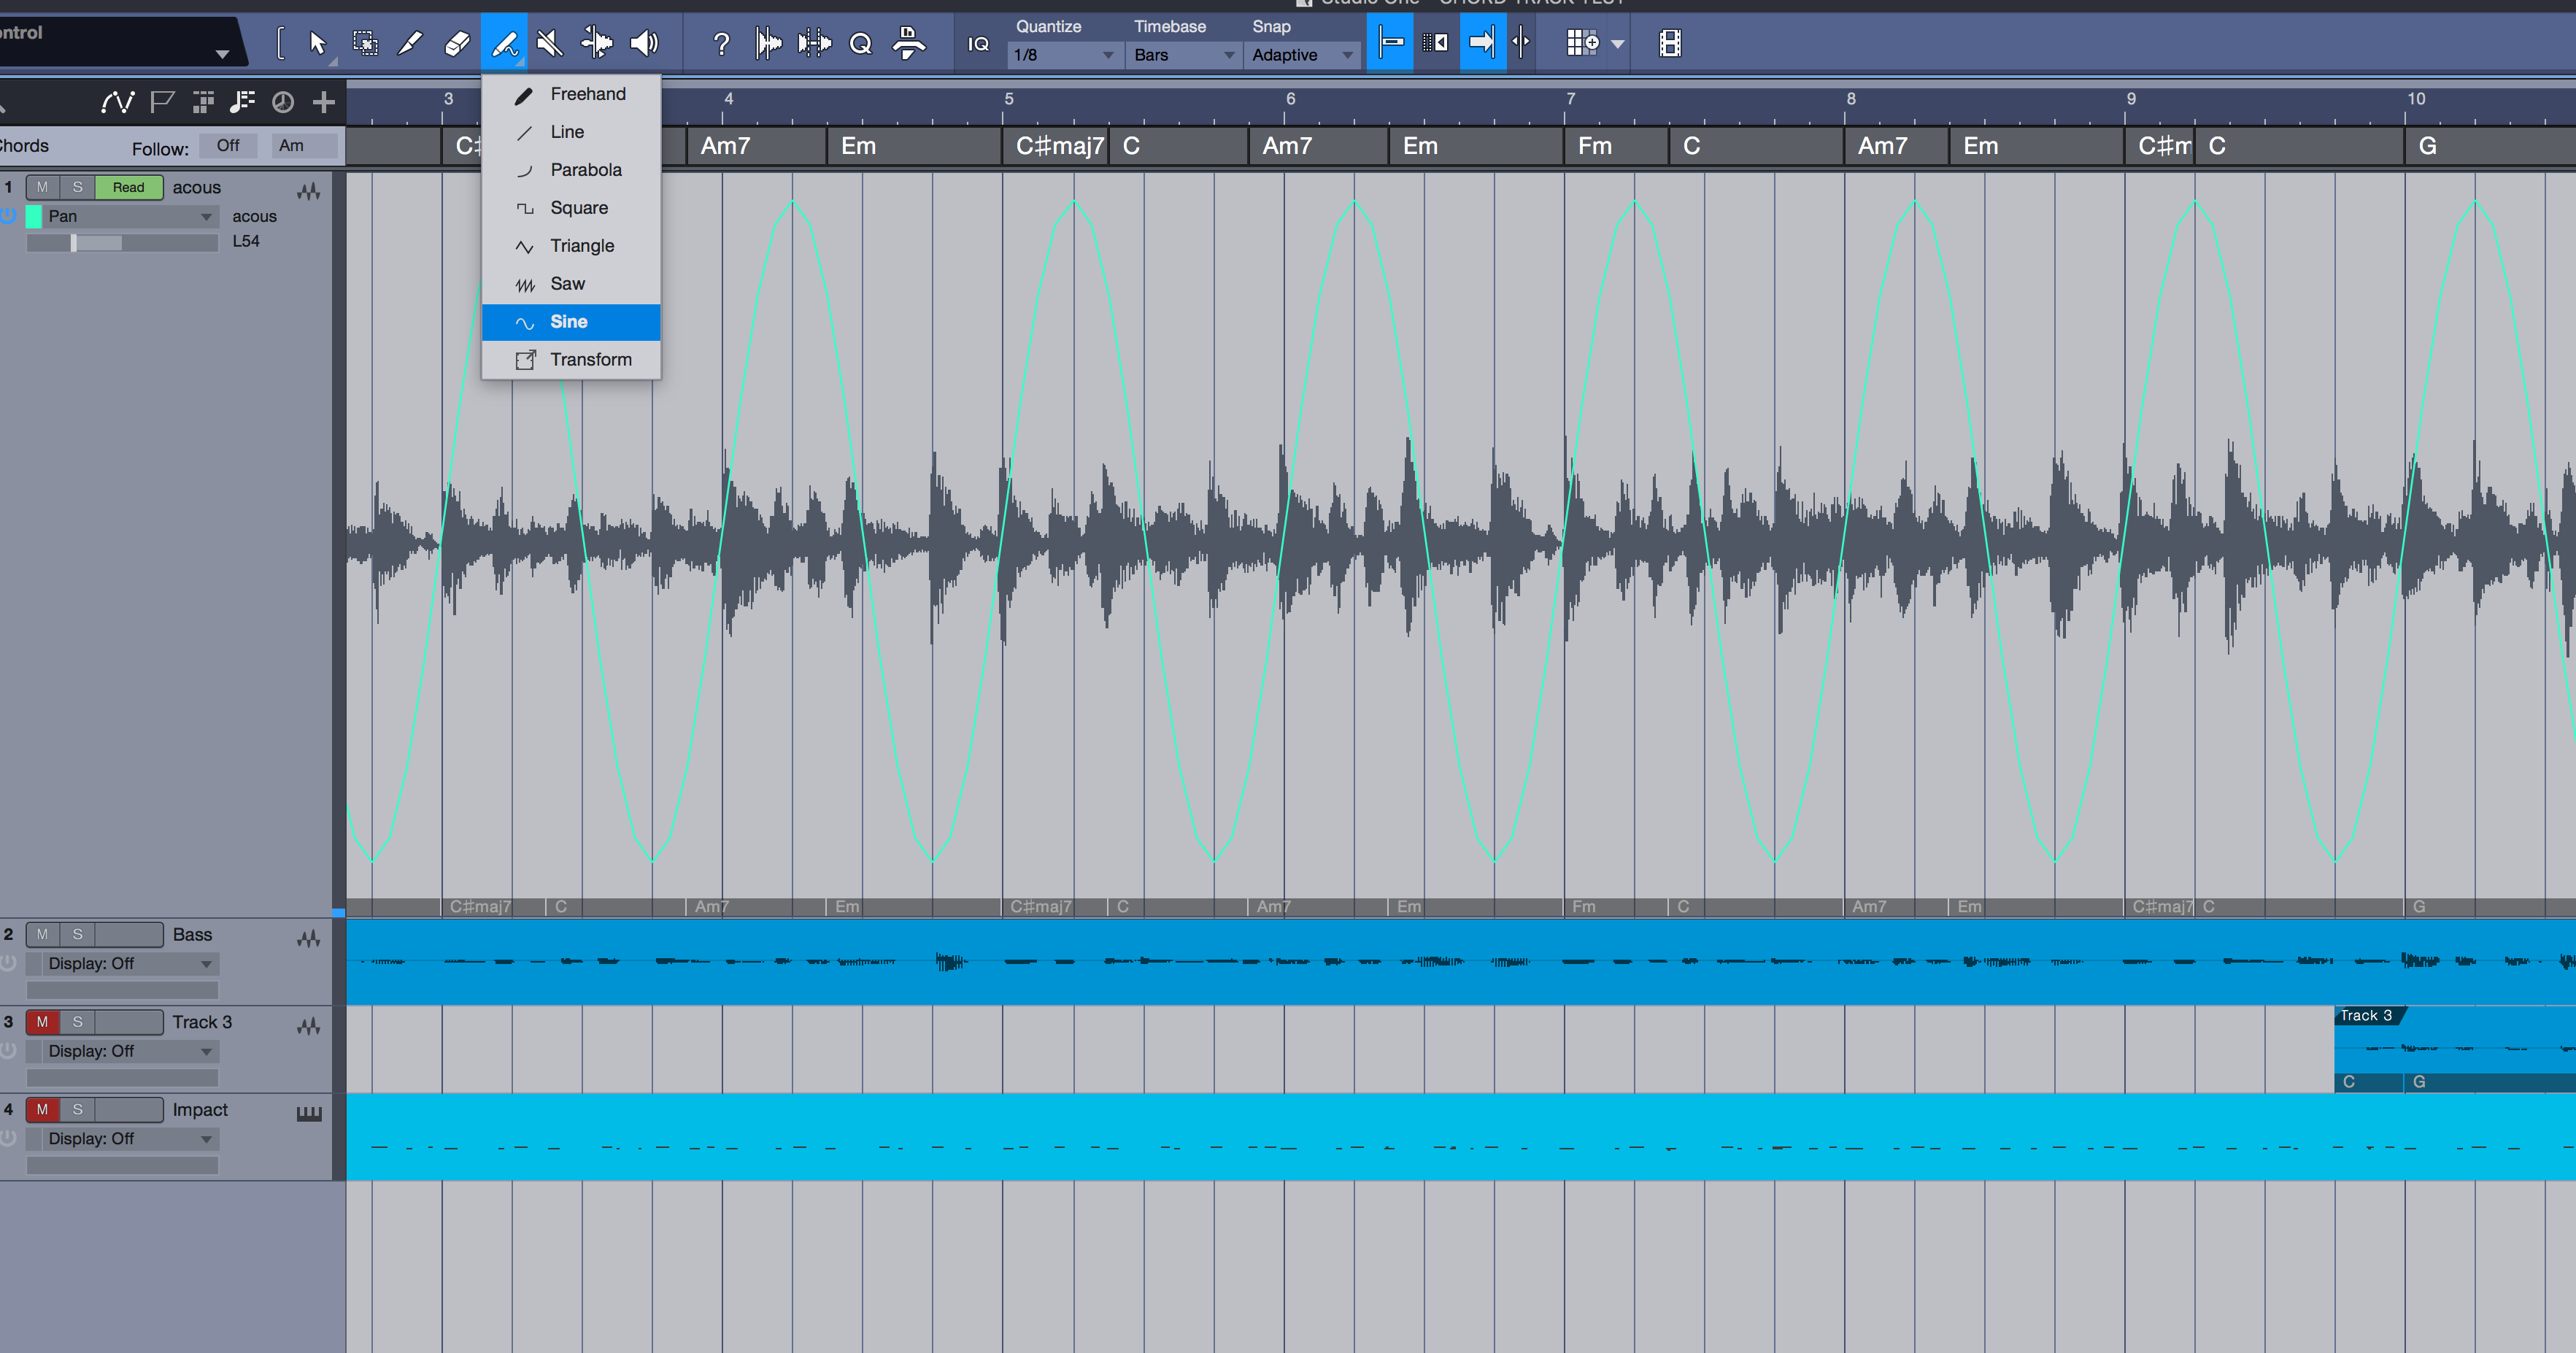This screenshot has height=1353, width=2576.
Task: Select the Bend tool
Action: 597,43
